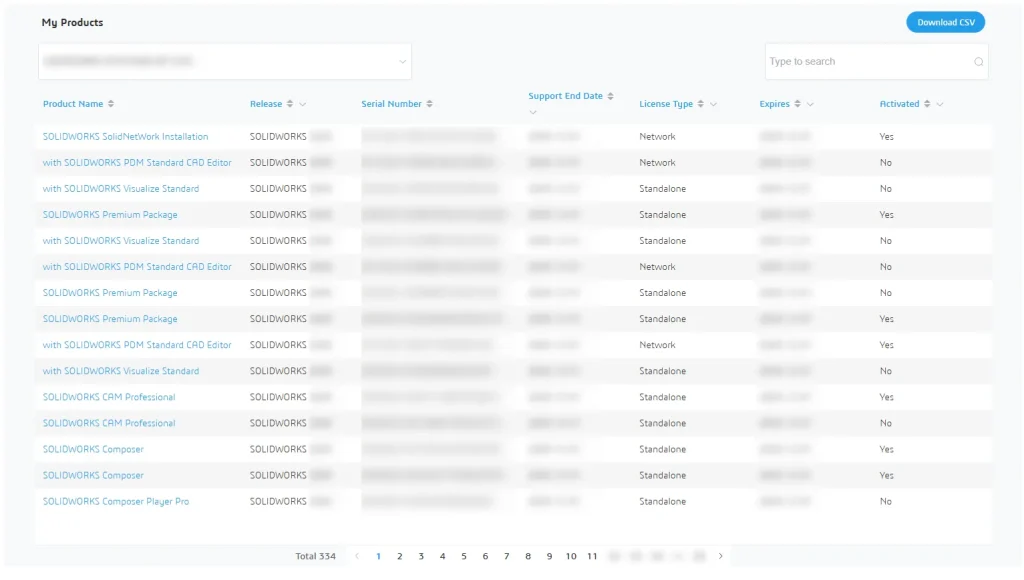The height and width of the screenshot is (580, 1024).
Task: Download the products list as CSV
Action: click(946, 22)
